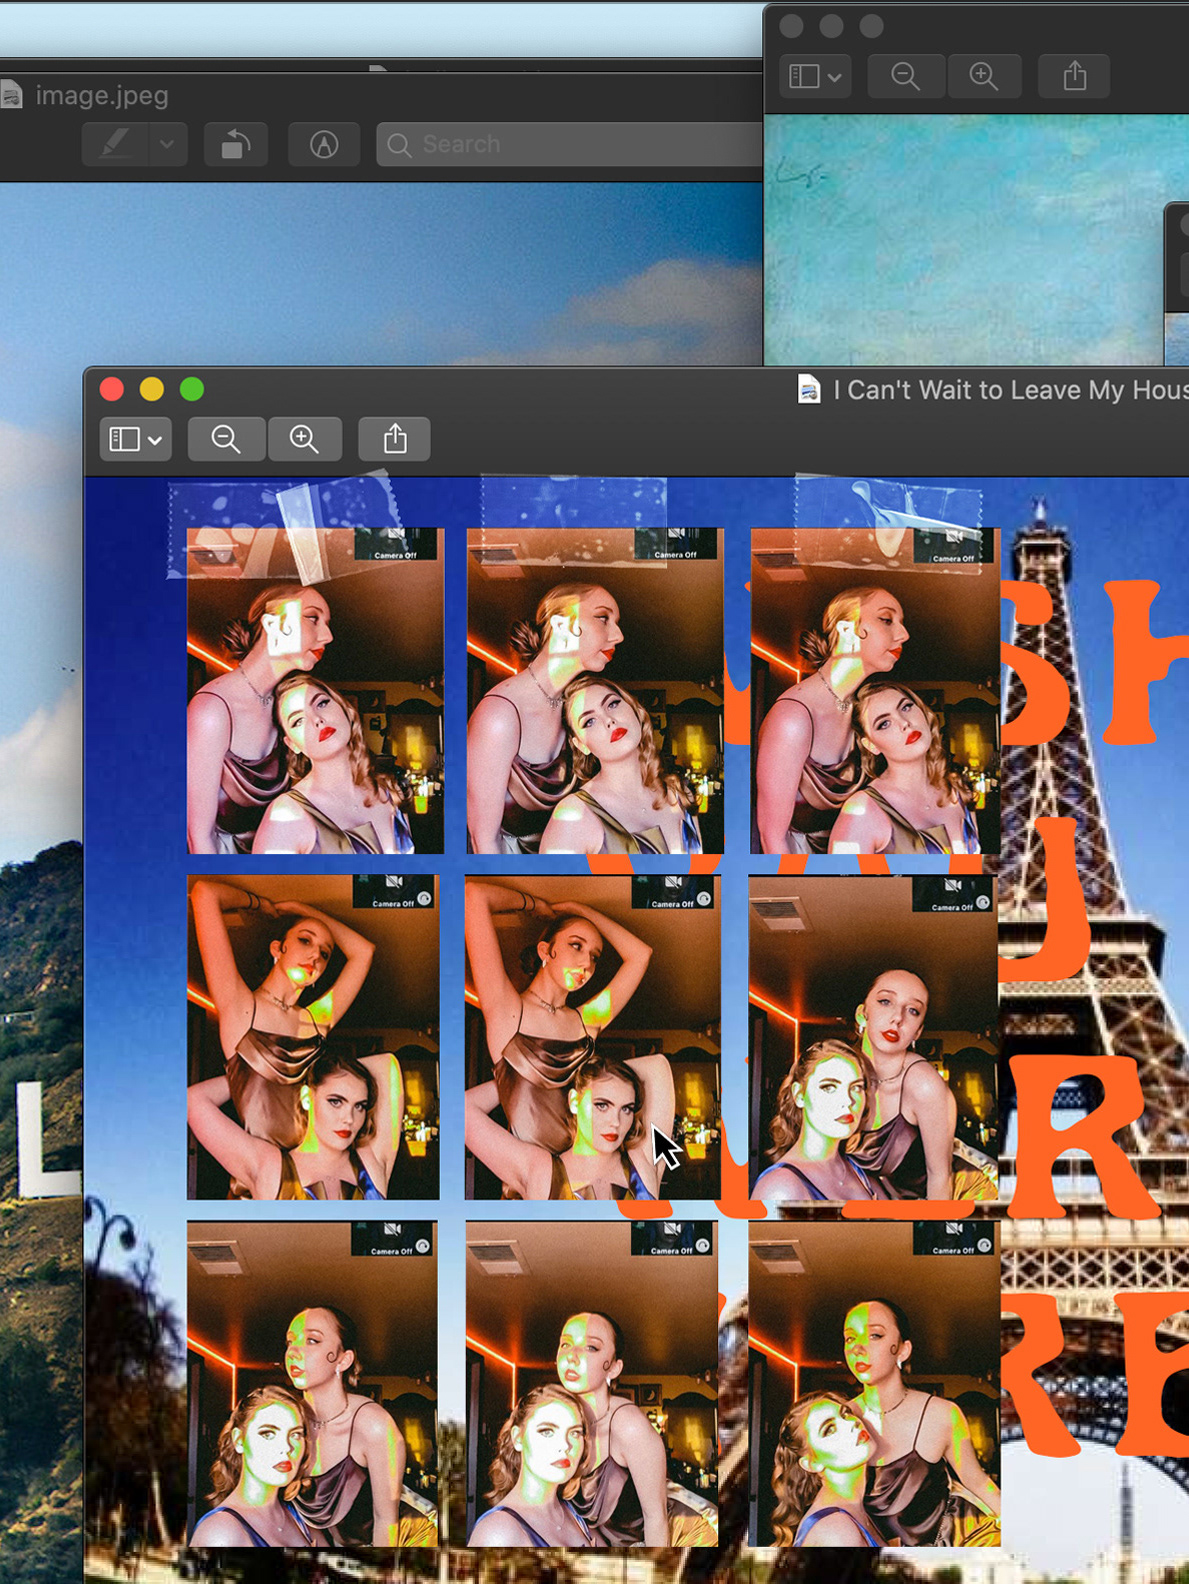Zoom in on the front Preview window
Viewport: 1189px width, 1584px height.
pos(304,439)
